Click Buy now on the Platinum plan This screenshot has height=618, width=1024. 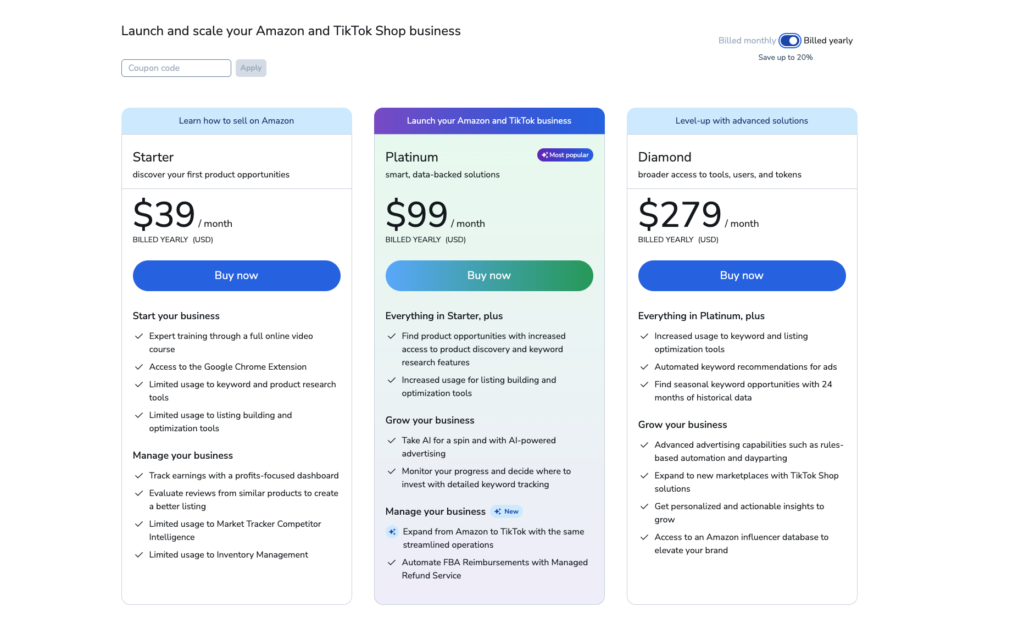(x=488, y=275)
